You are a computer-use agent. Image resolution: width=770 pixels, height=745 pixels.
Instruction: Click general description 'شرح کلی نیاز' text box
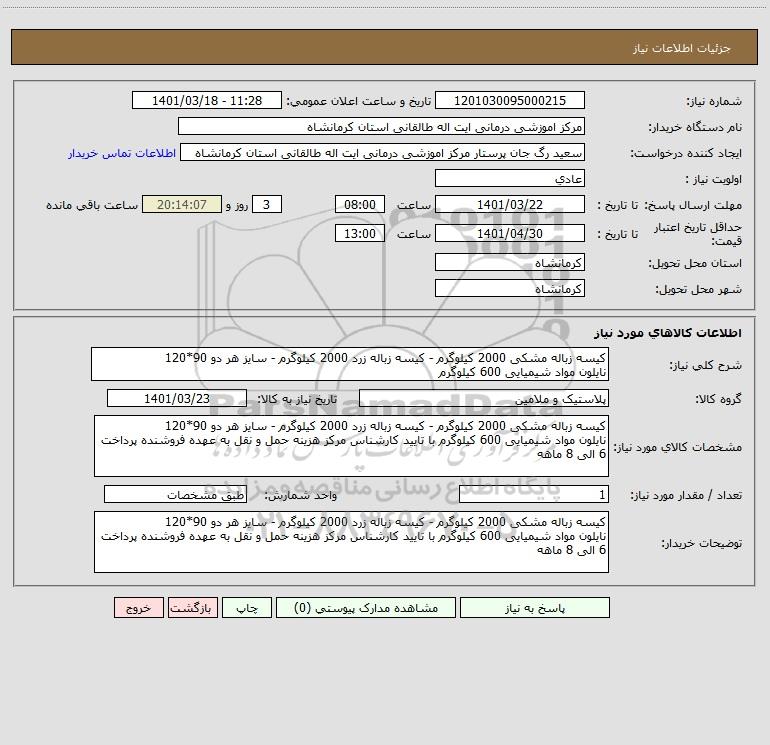click(350, 364)
